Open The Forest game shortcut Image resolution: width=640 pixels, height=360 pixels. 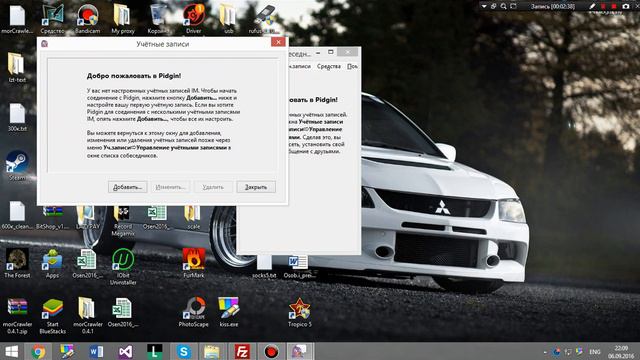(17, 263)
